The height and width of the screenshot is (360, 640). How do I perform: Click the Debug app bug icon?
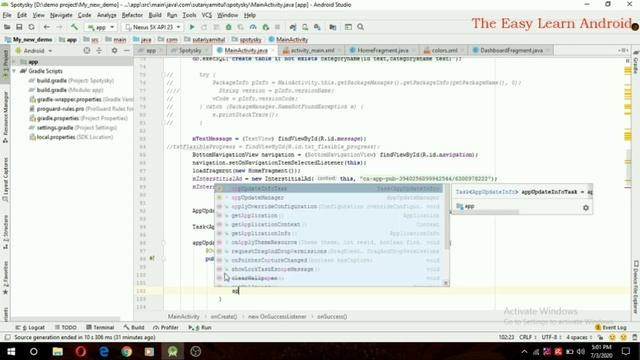point(229,27)
